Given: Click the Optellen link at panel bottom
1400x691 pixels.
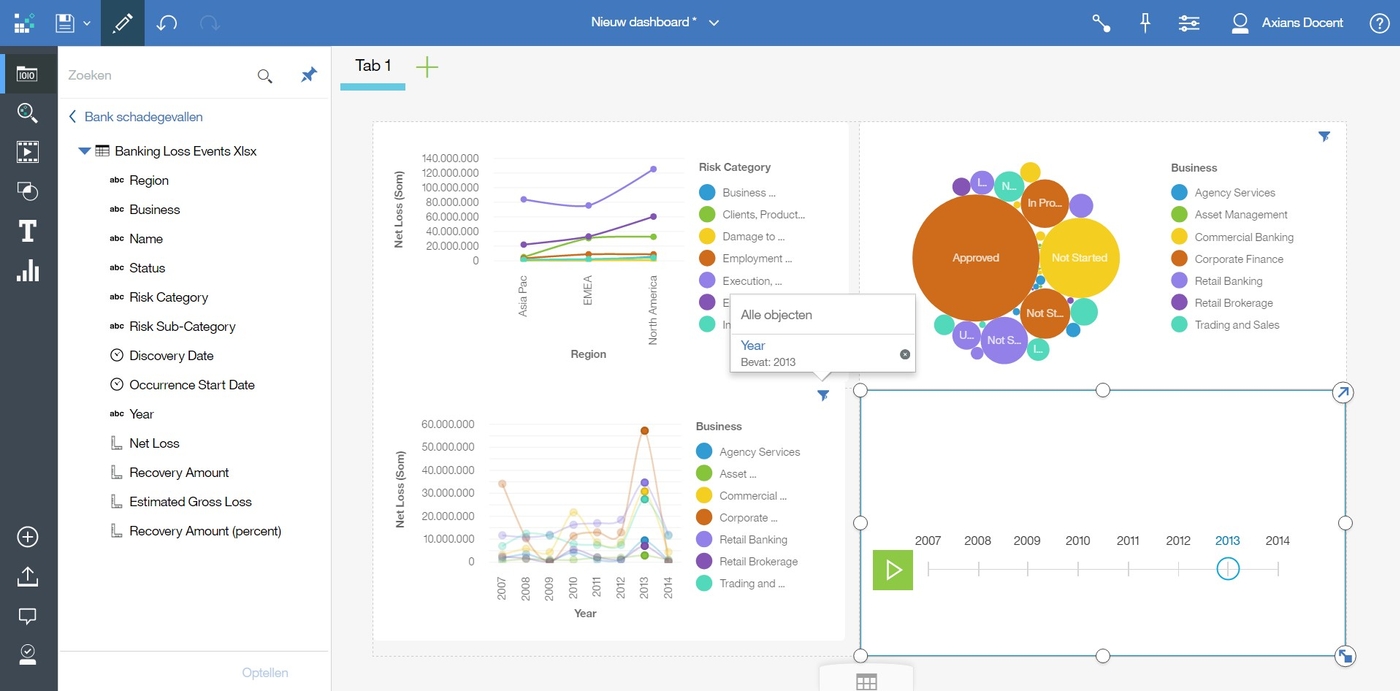Looking at the screenshot, I should (x=264, y=672).
